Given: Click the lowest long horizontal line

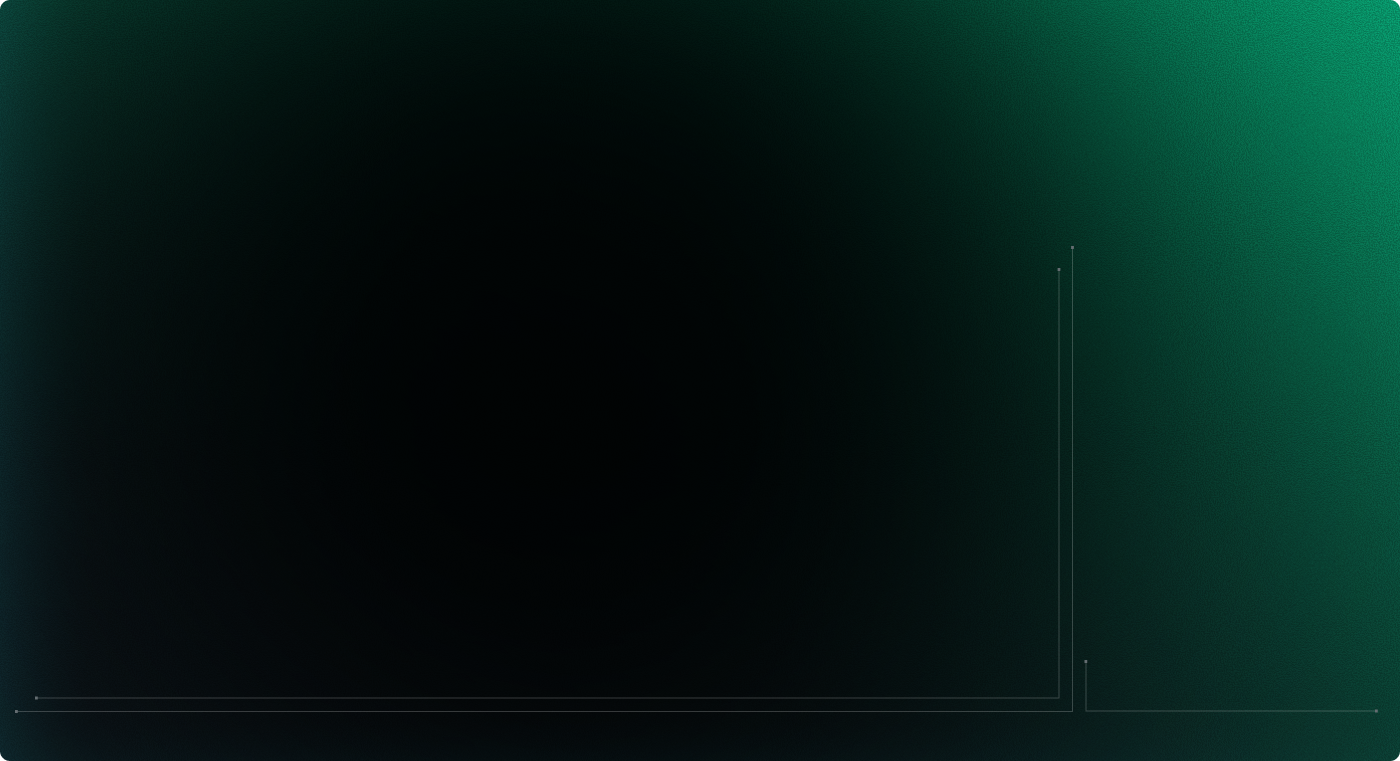Looking at the screenshot, I should point(544,711).
